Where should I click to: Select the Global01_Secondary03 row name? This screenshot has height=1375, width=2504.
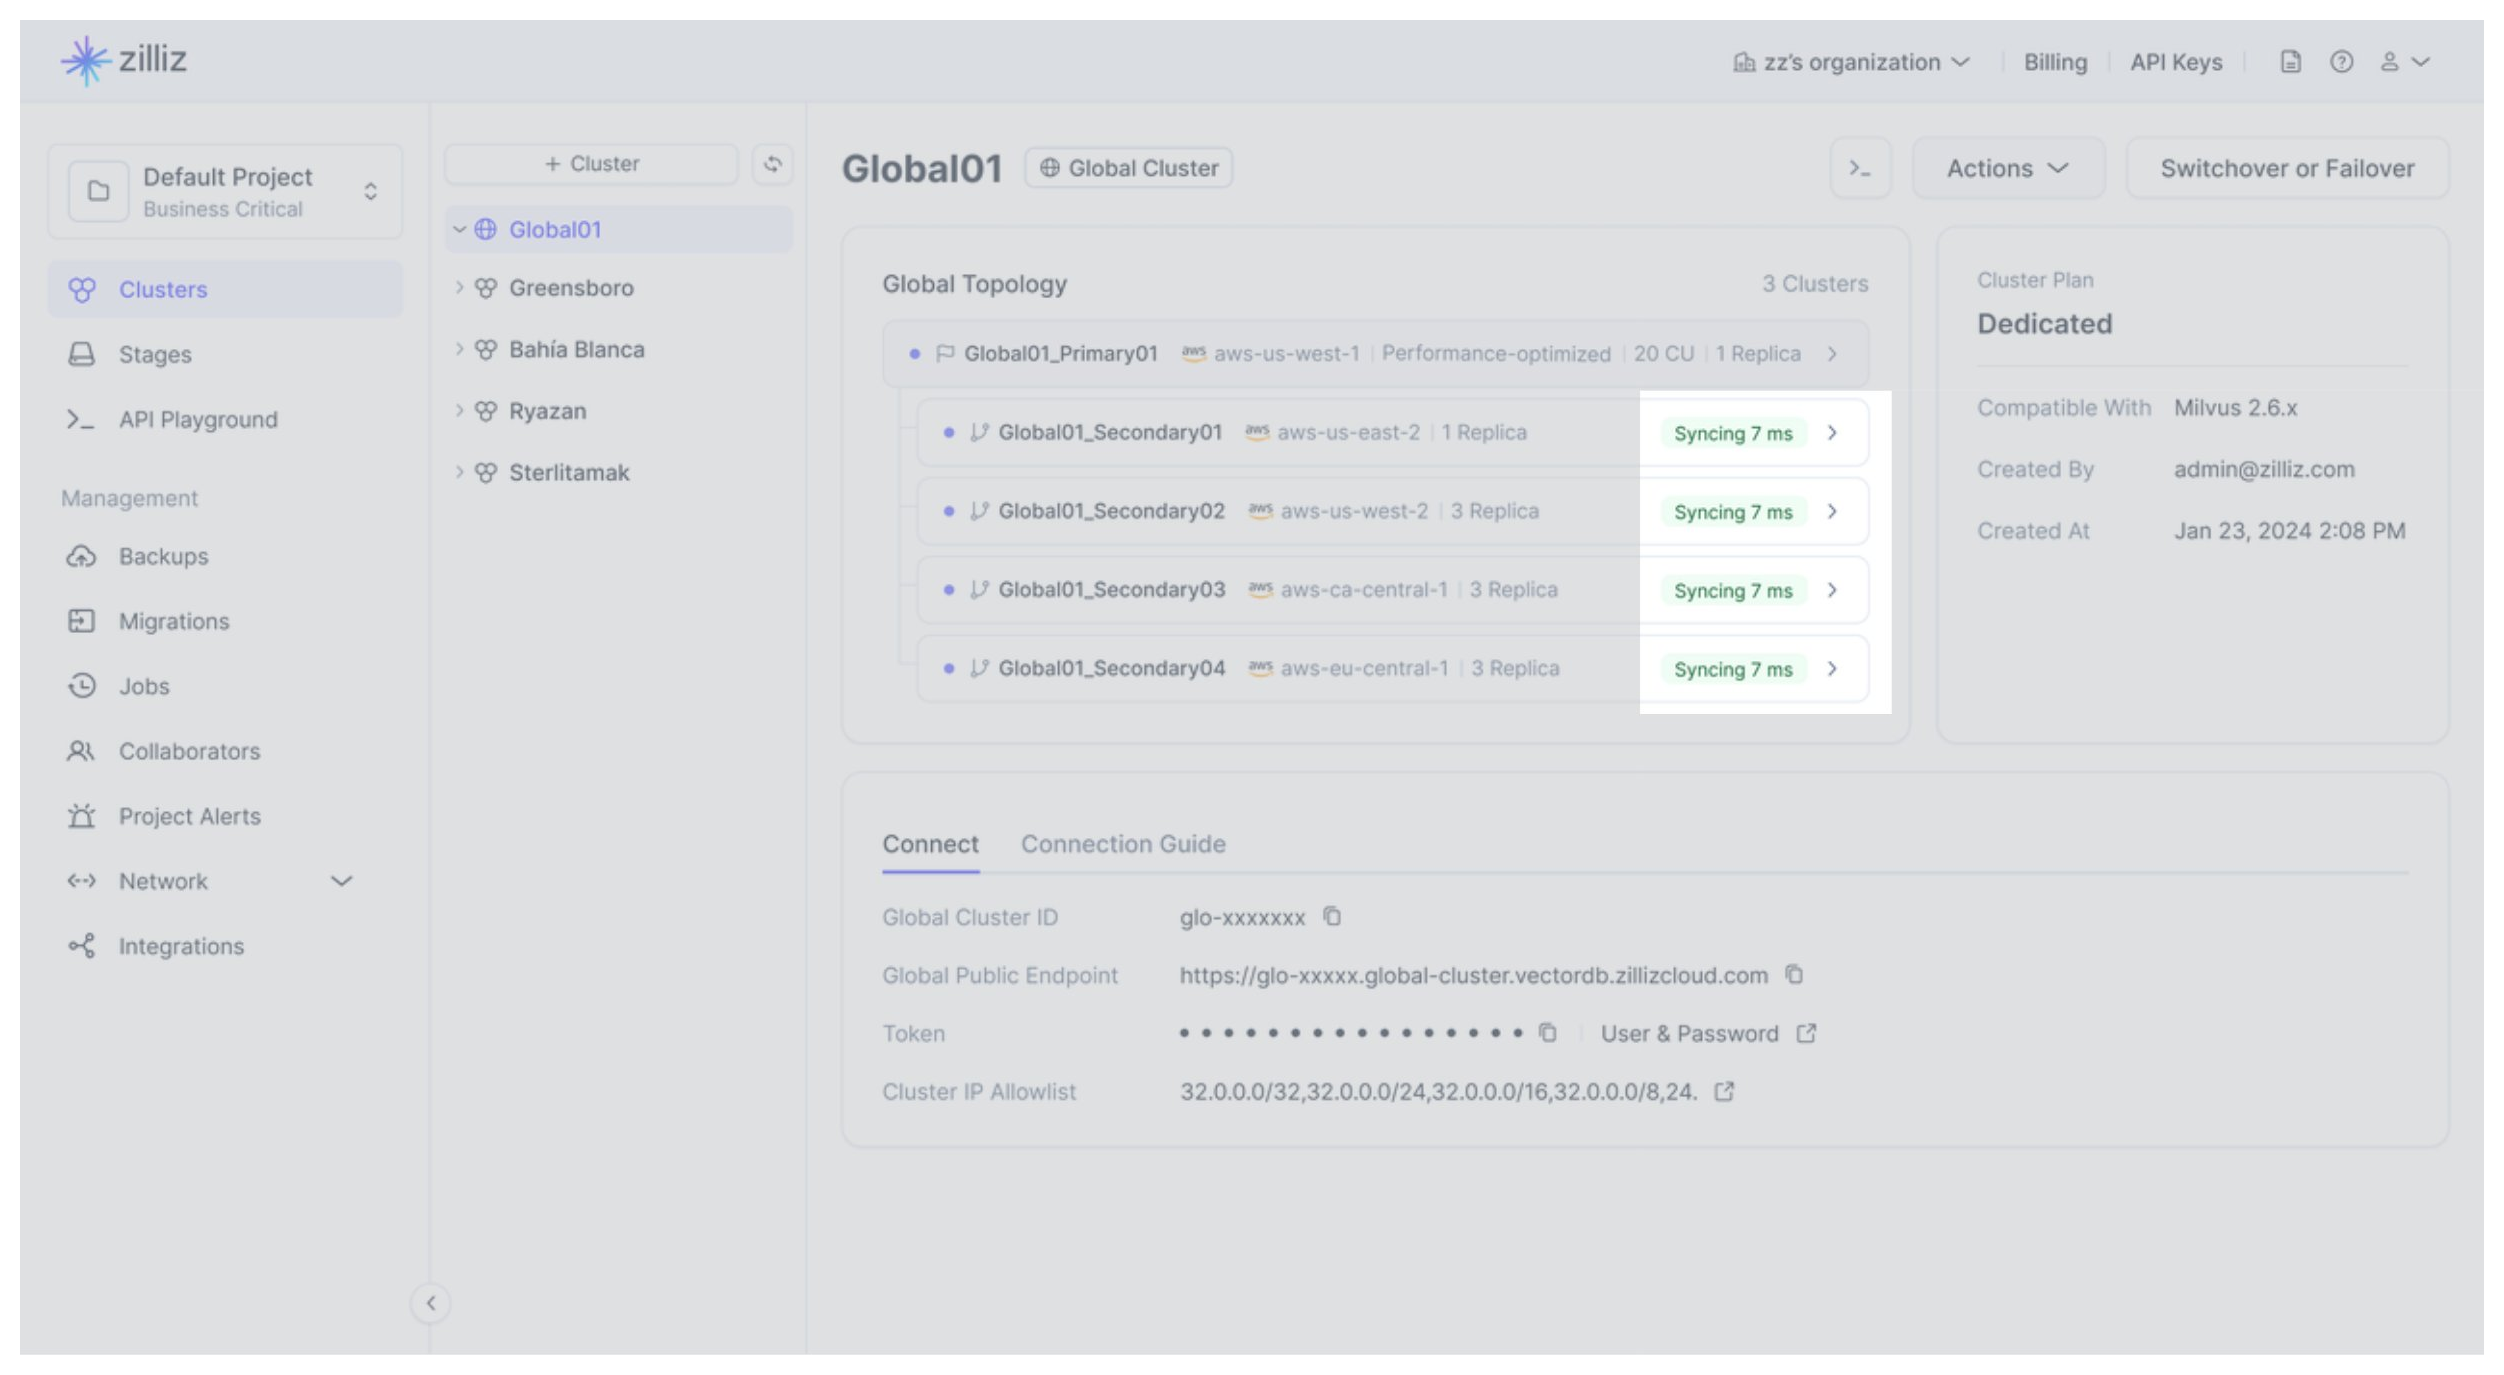coord(1112,590)
